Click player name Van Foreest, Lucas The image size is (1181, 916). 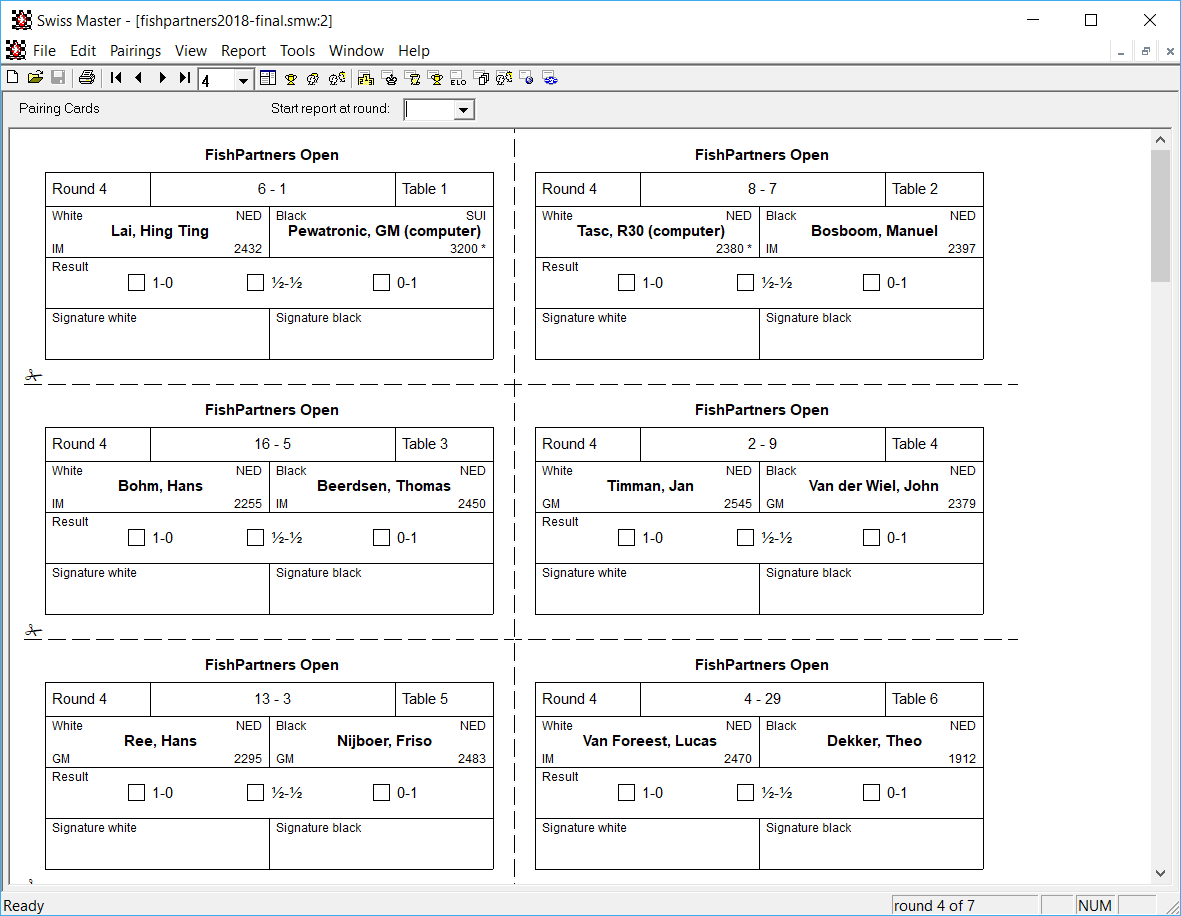[x=649, y=740]
